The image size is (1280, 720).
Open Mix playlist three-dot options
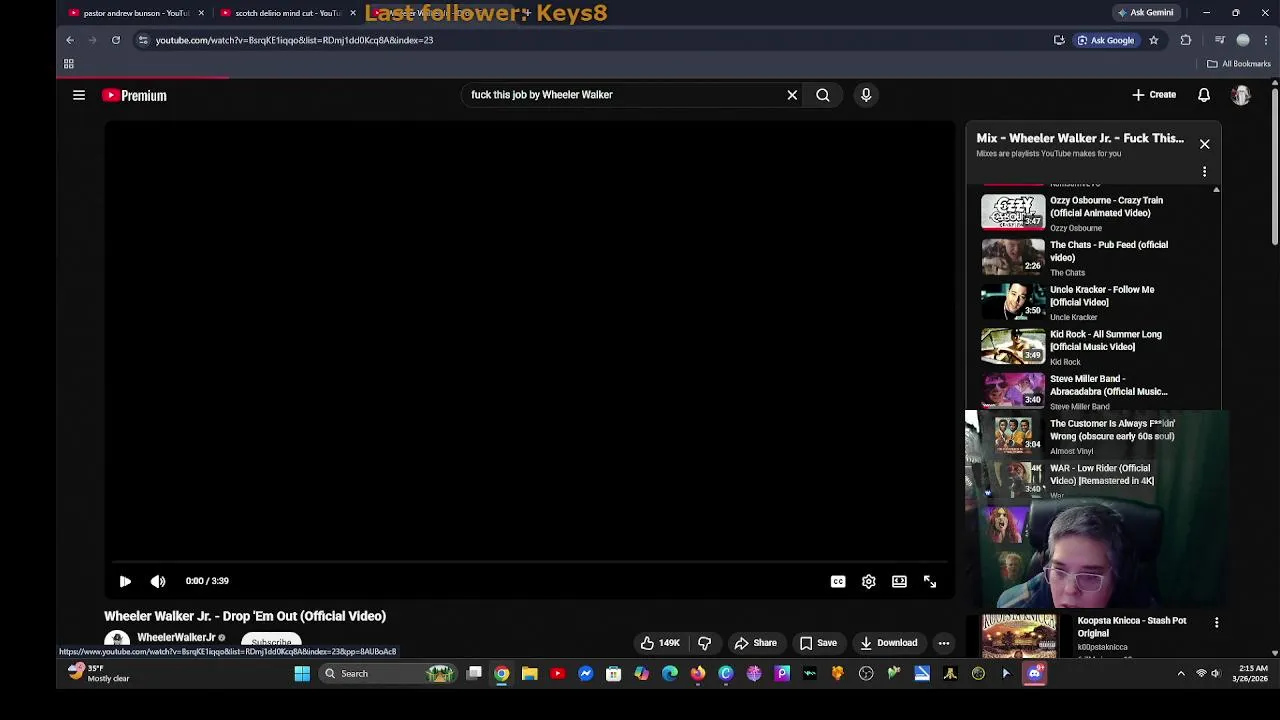pyautogui.click(x=1204, y=172)
